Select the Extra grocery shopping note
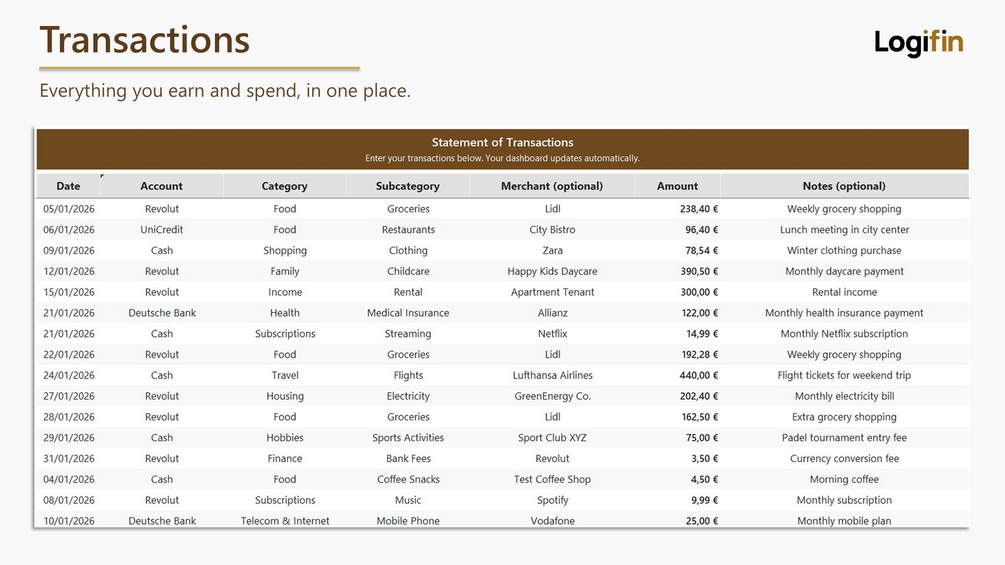The height and width of the screenshot is (565, 1005). 844,417
